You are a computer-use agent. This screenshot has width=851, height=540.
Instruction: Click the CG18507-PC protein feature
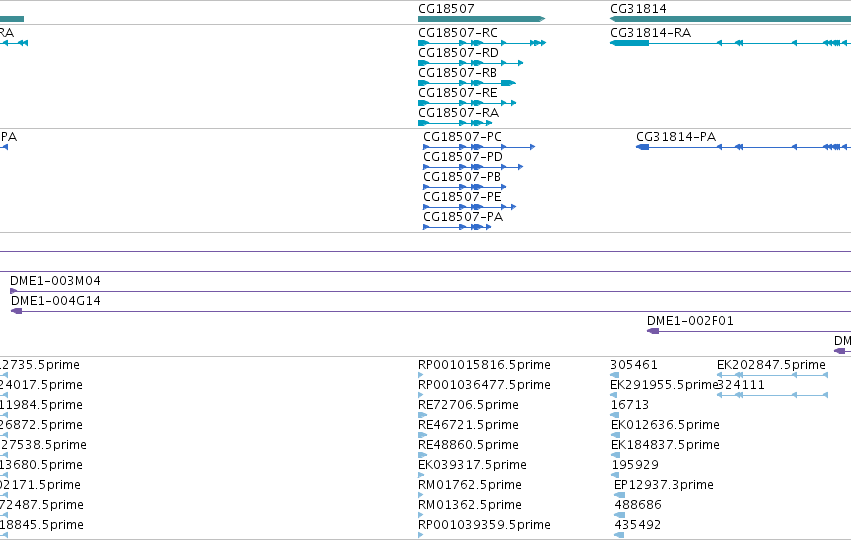(479, 147)
